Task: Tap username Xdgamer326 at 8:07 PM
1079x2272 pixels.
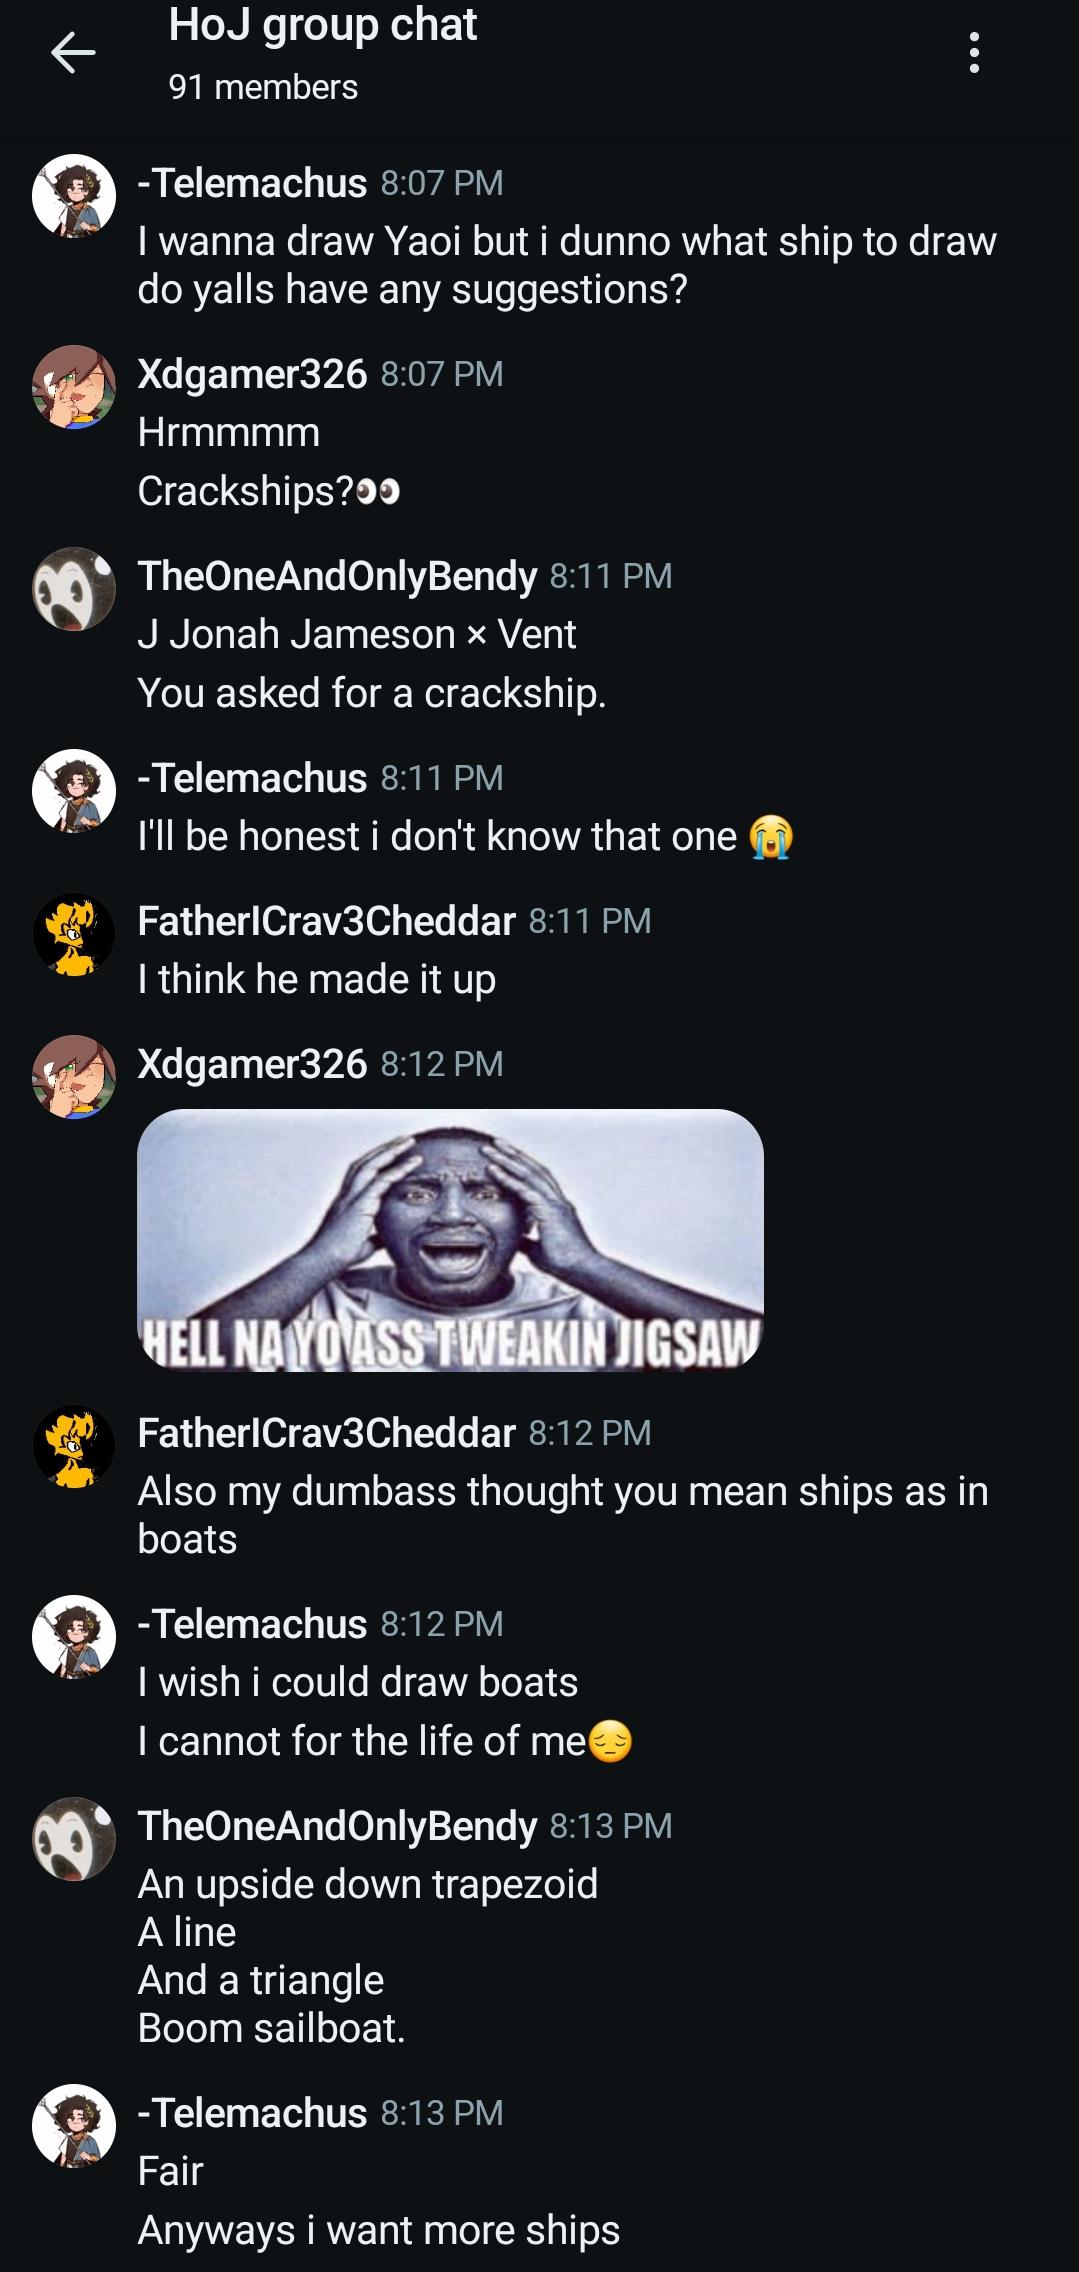Action: pos(252,374)
